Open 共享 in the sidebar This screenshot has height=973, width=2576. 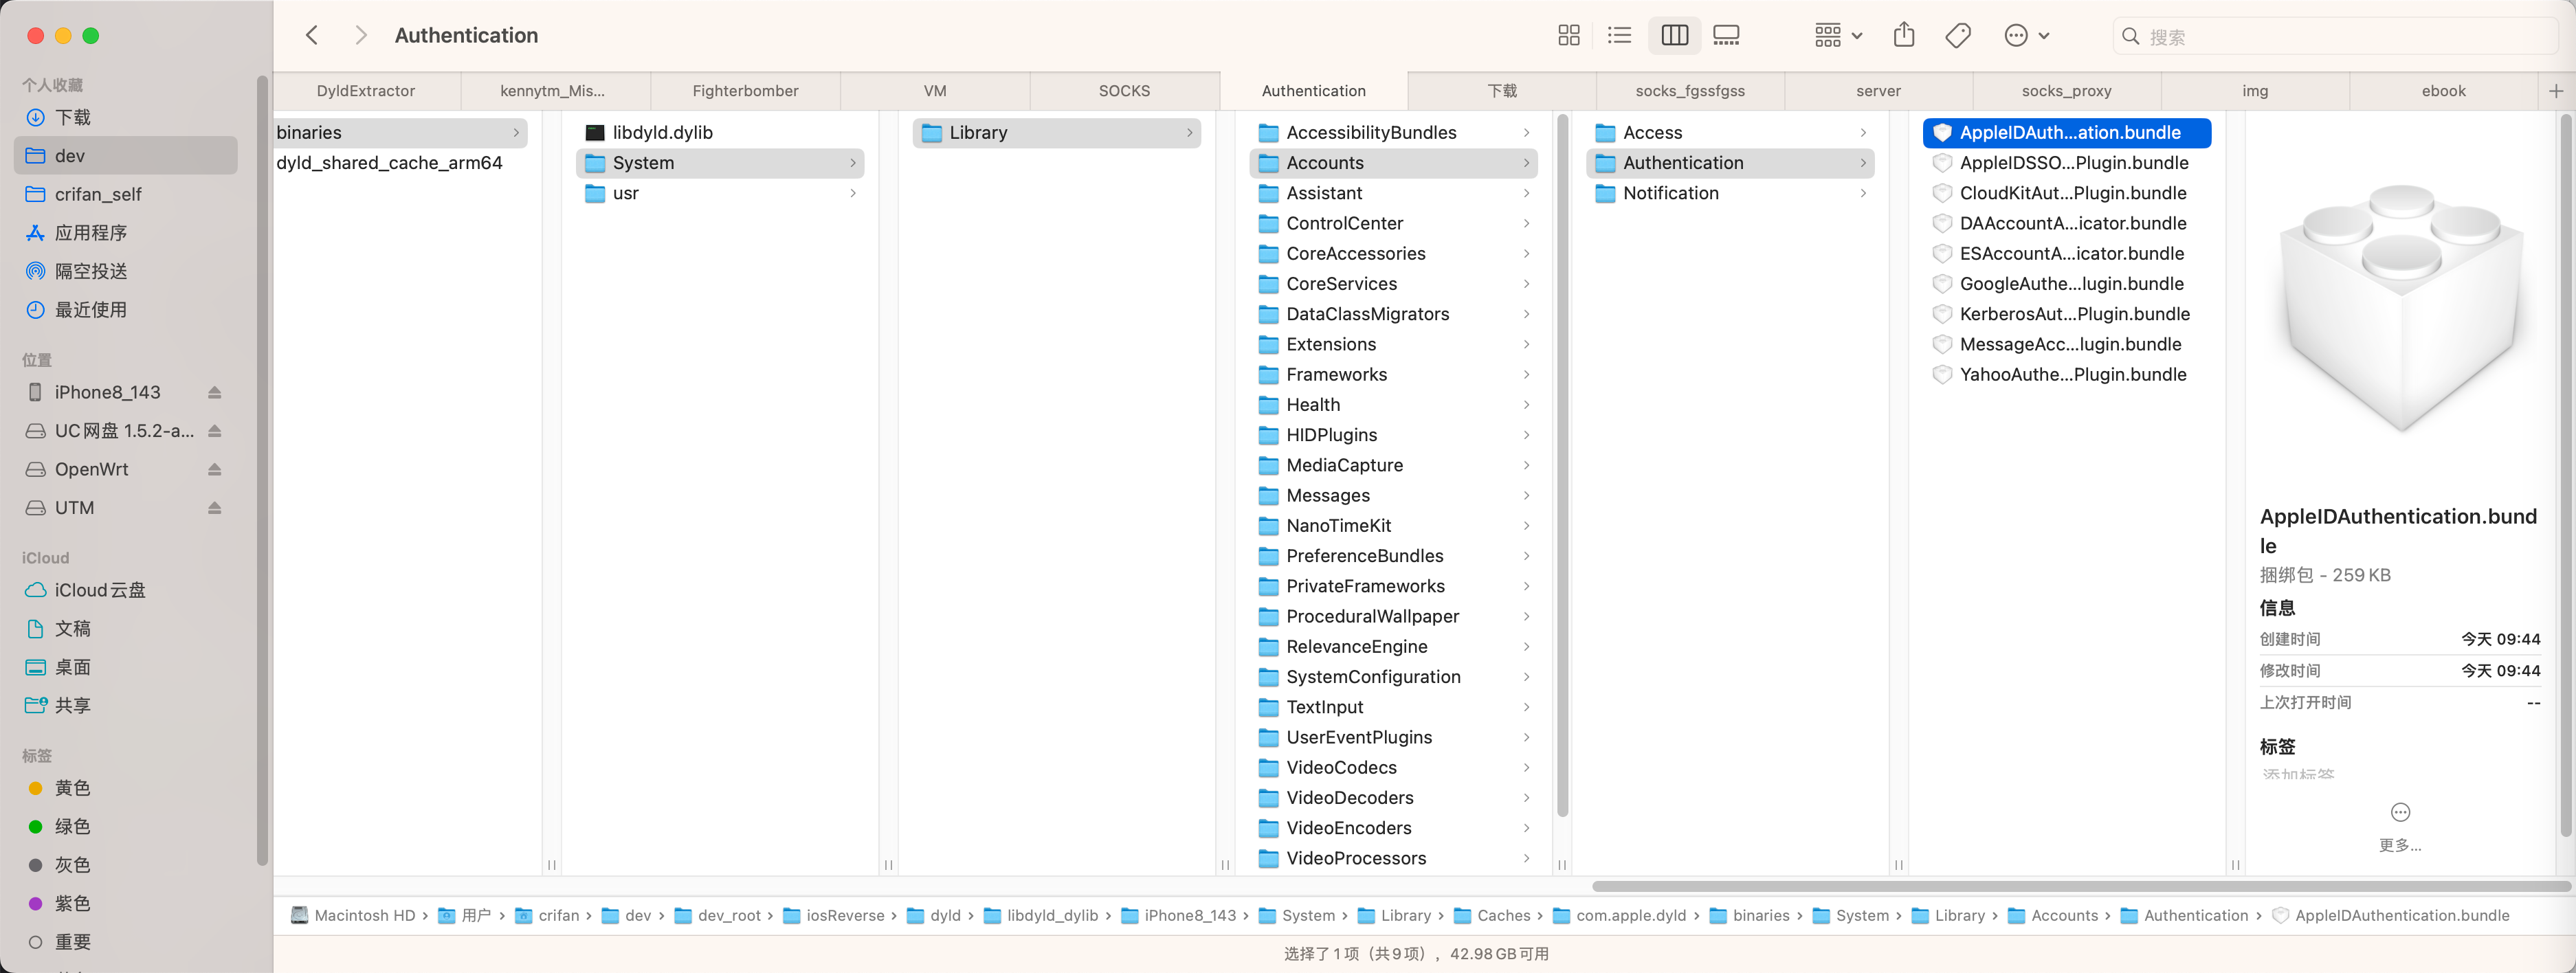[126, 705]
